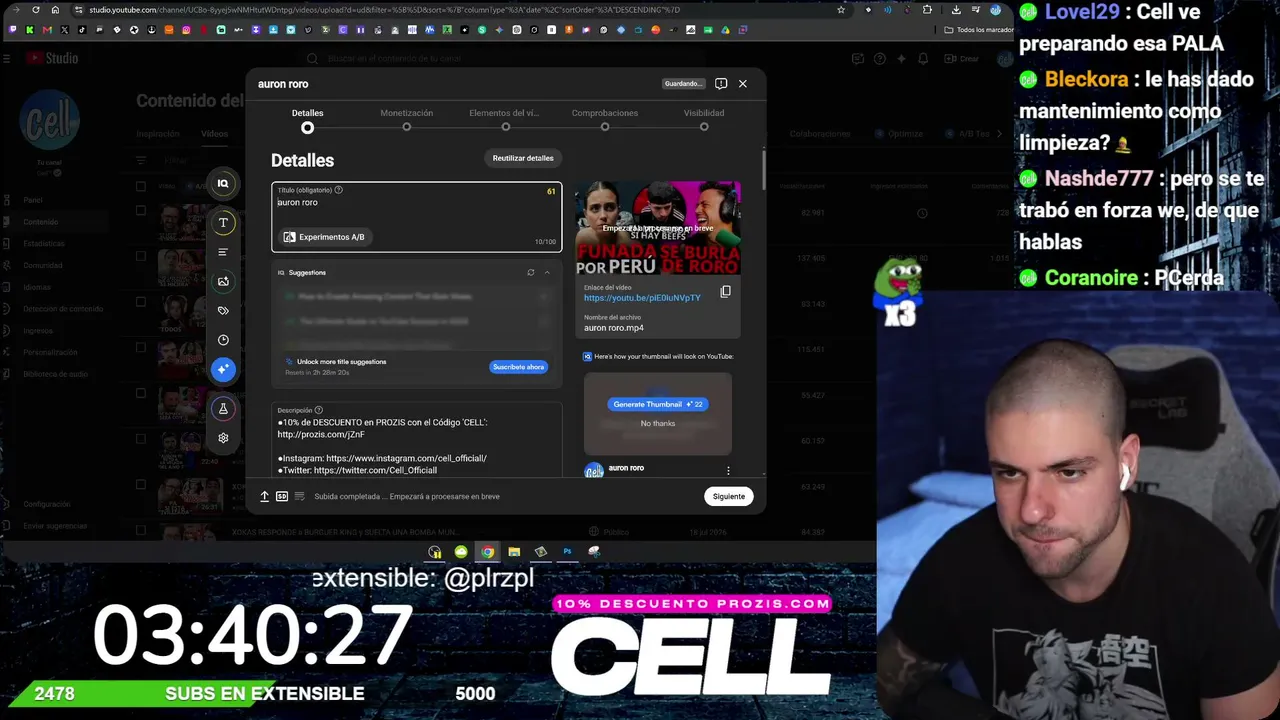Open the thumbnail preview three-dot menu
Image resolution: width=1280 pixels, height=720 pixels.
[x=728, y=470]
